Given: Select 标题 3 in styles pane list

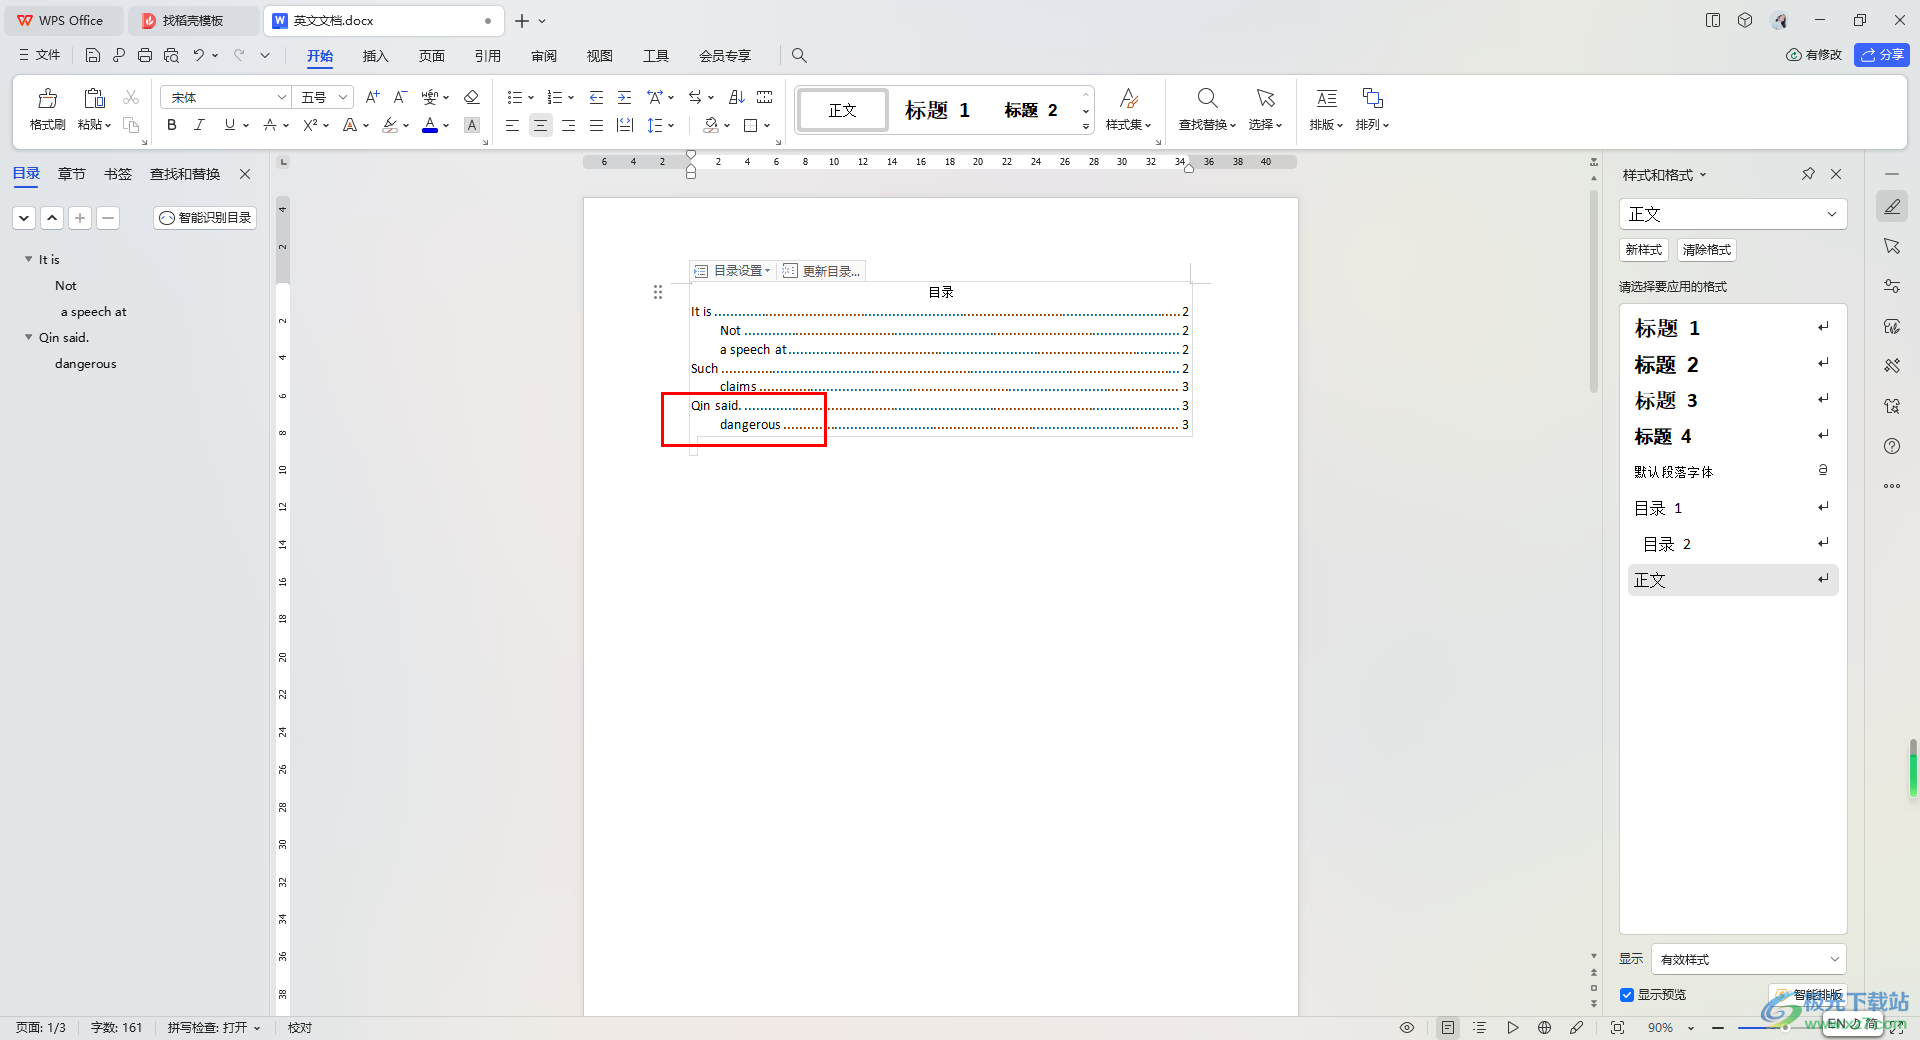Looking at the screenshot, I should (1732, 400).
